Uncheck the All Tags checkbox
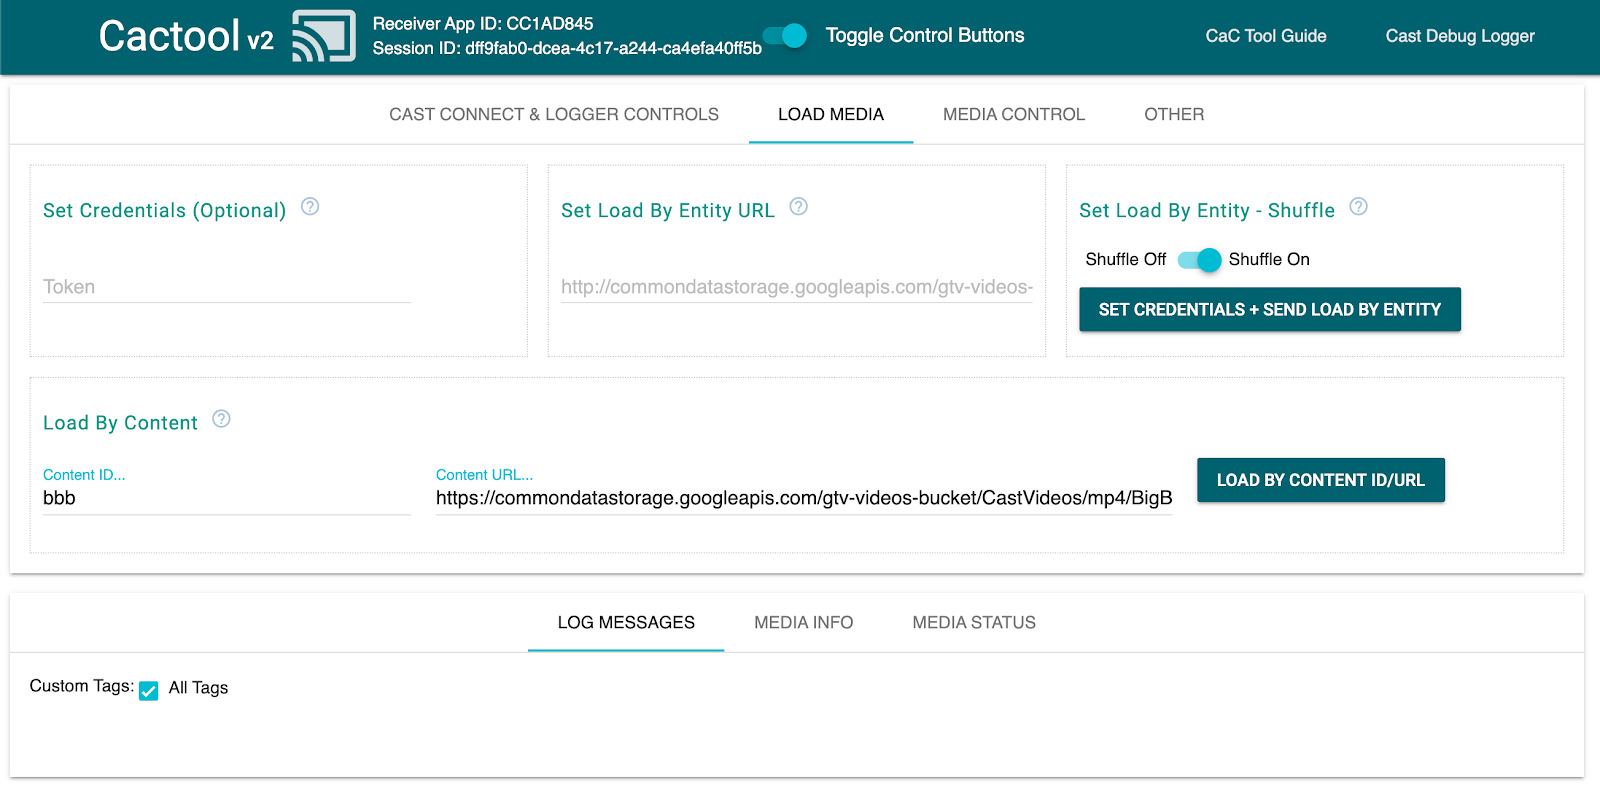The height and width of the screenshot is (799, 1600). tap(149, 690)
